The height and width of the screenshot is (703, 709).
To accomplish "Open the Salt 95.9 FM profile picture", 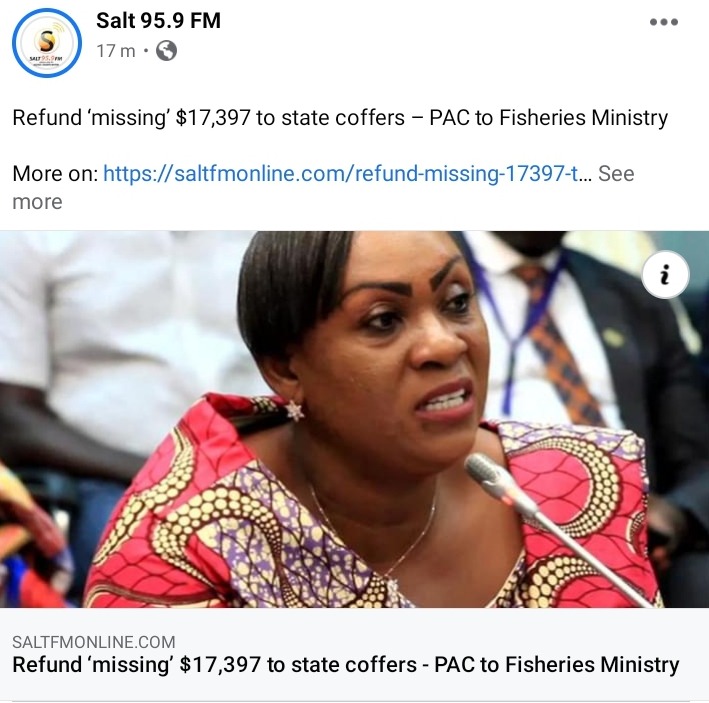I will (x=47, y=43).
